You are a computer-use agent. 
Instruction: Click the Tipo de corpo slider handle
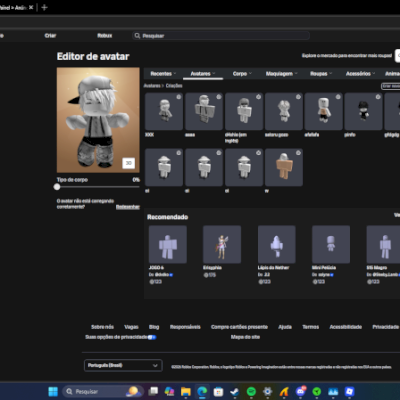(x=57, y=187)
